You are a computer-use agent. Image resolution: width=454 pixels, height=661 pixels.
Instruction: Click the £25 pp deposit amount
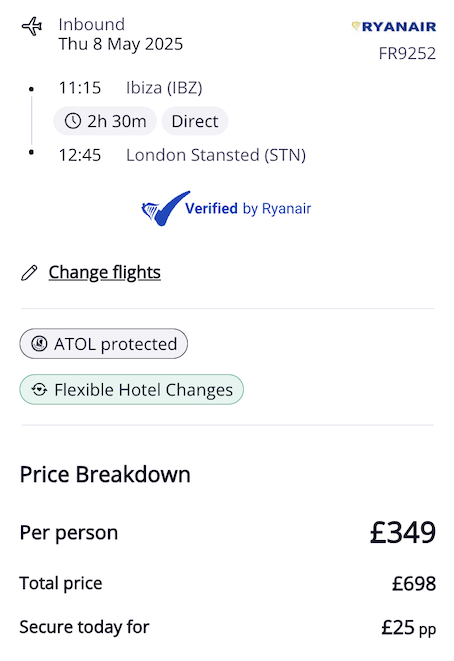408,627
